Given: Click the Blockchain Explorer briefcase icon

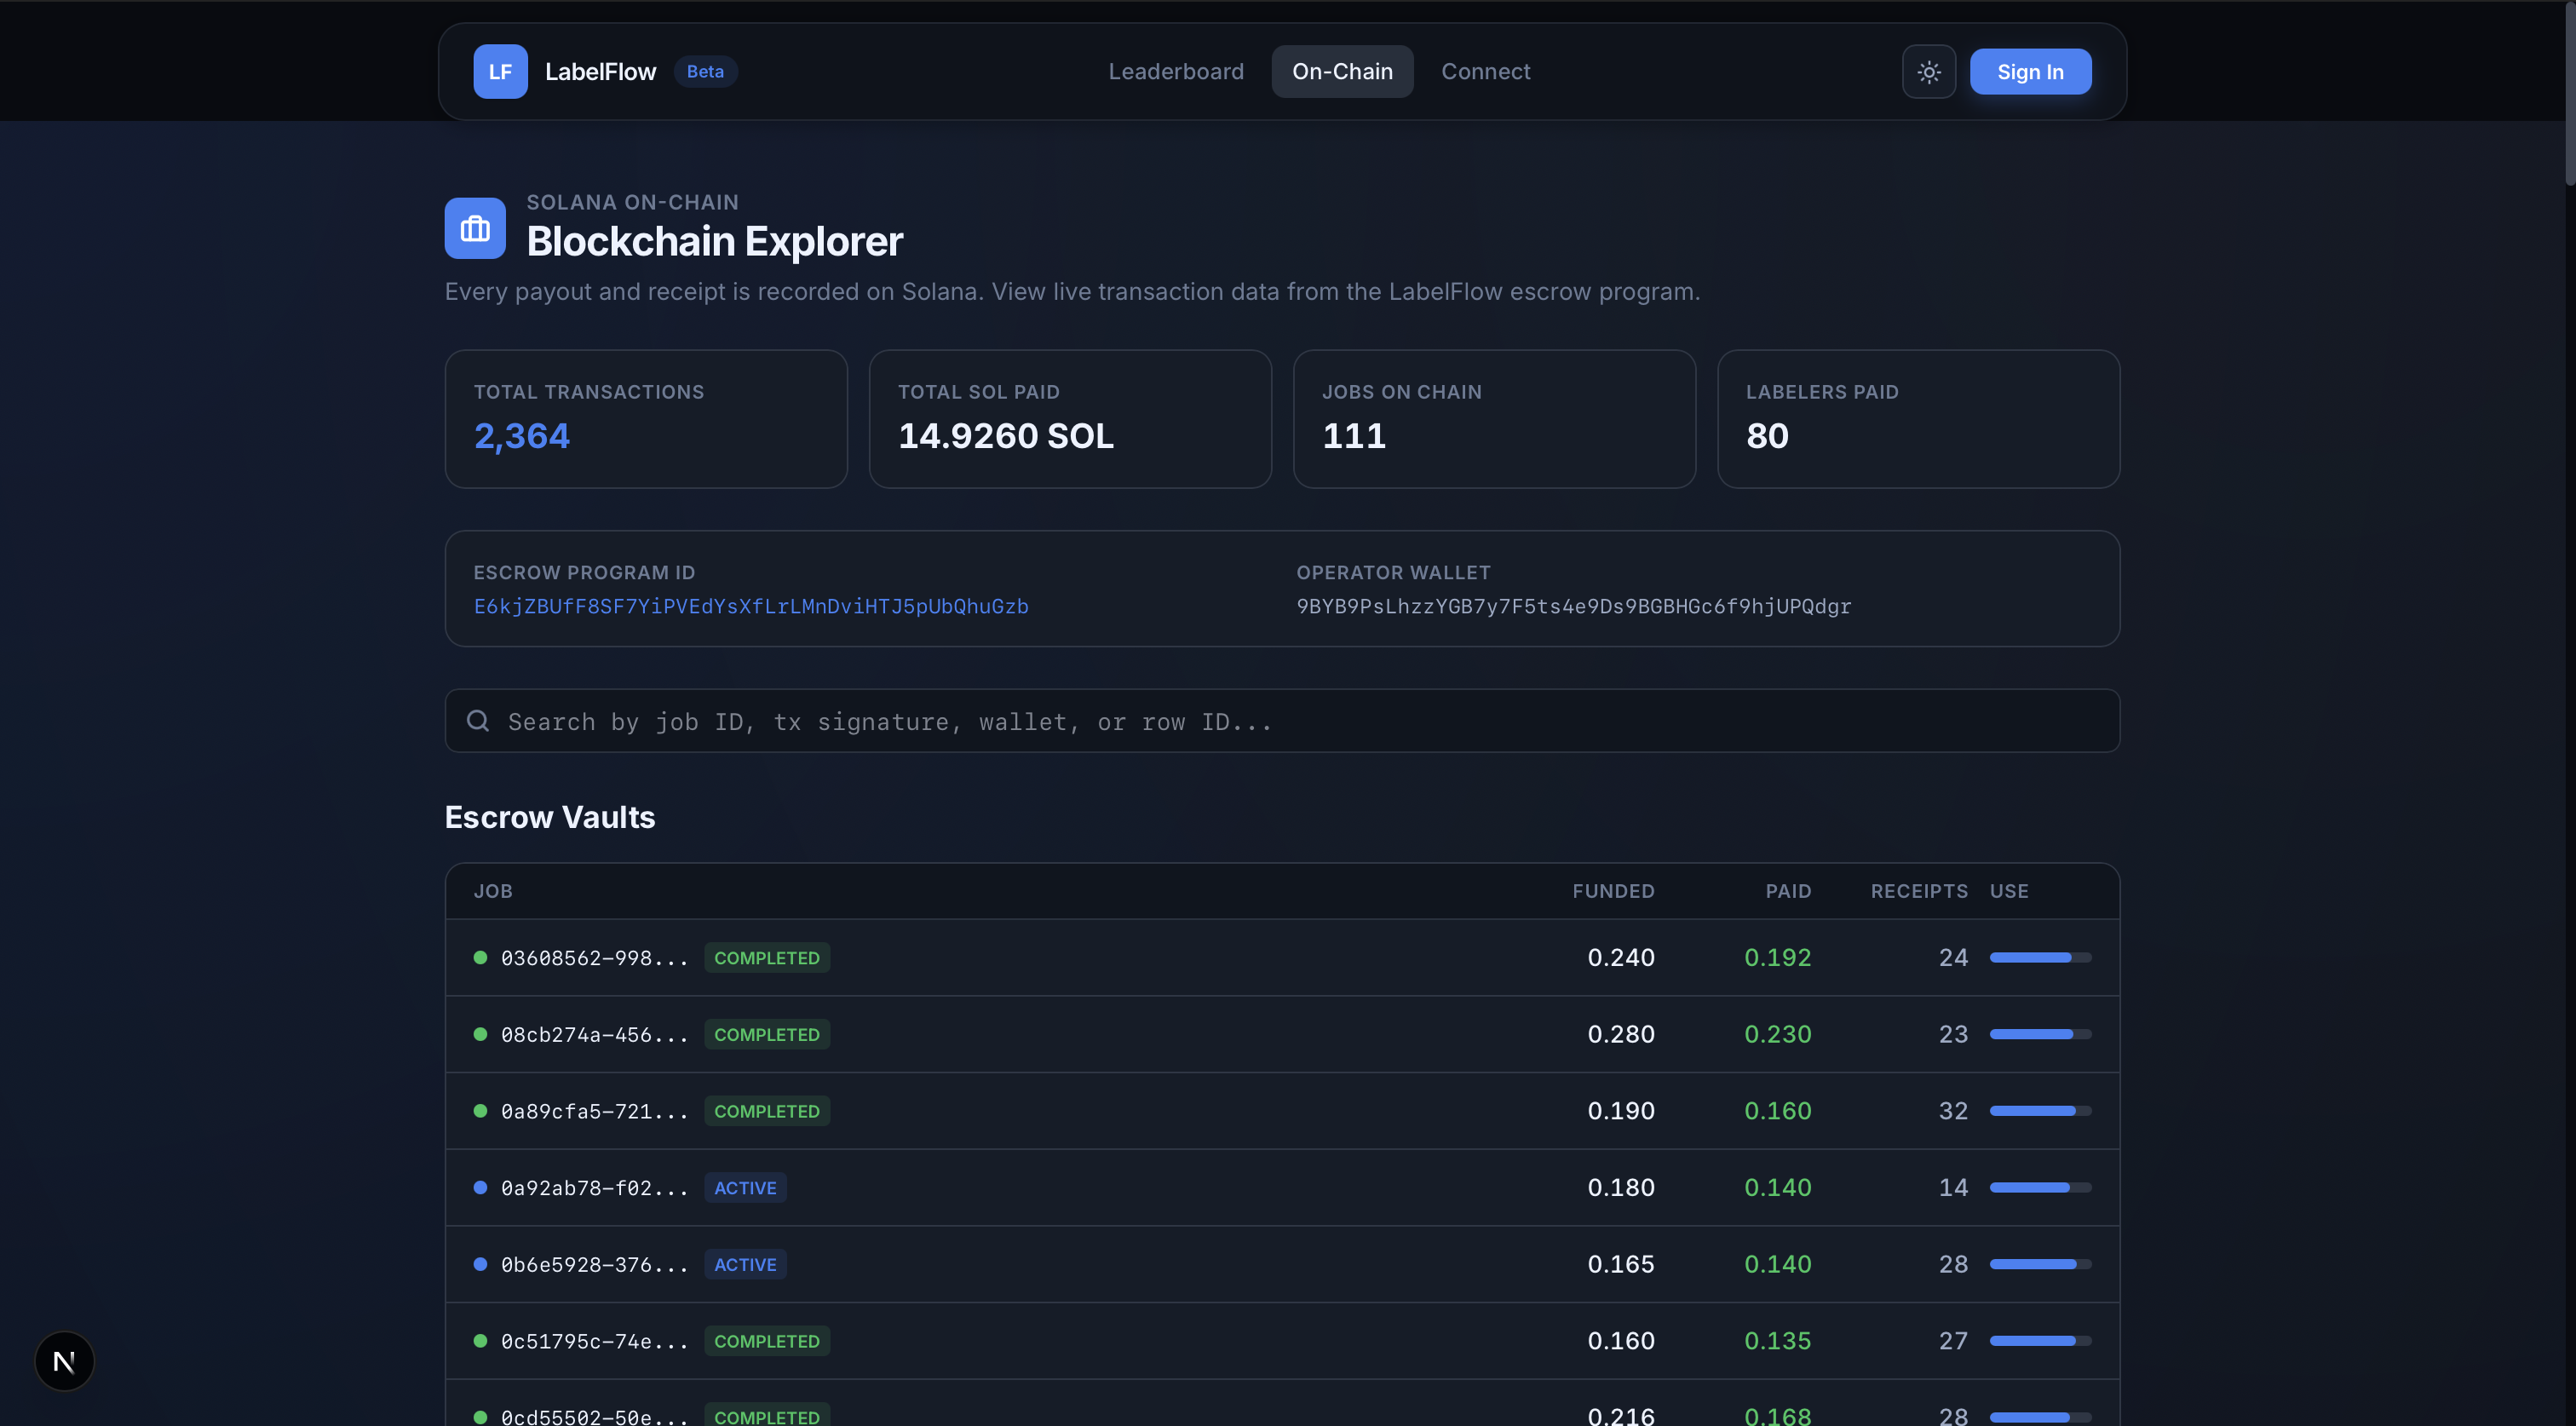Looking at the screenshot, I should (475, 229).
